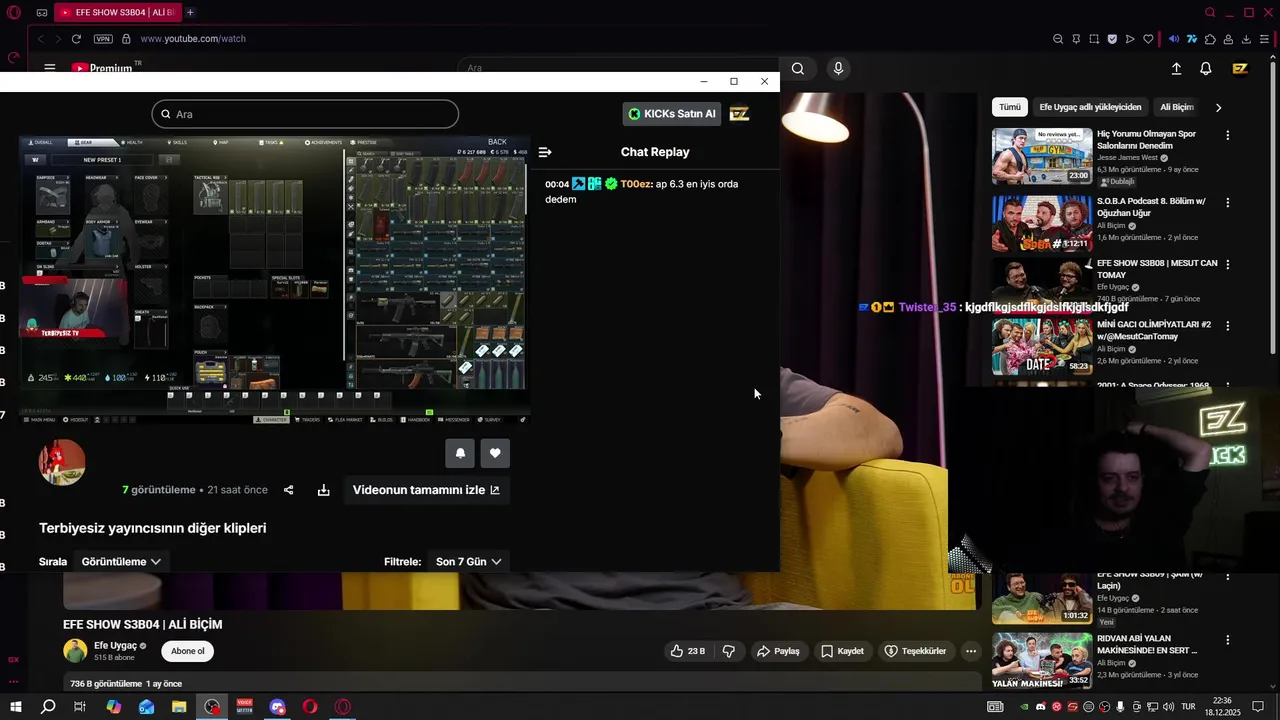Add page to bookmarks with heart icon

coord(1148,39)
